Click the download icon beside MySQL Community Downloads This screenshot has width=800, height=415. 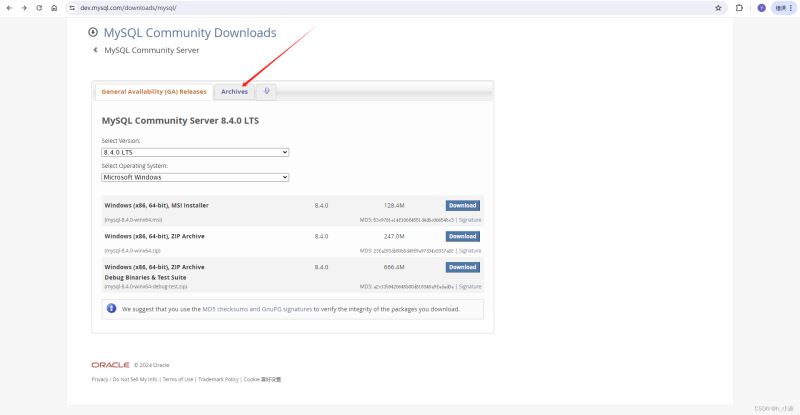pos(94,33)
